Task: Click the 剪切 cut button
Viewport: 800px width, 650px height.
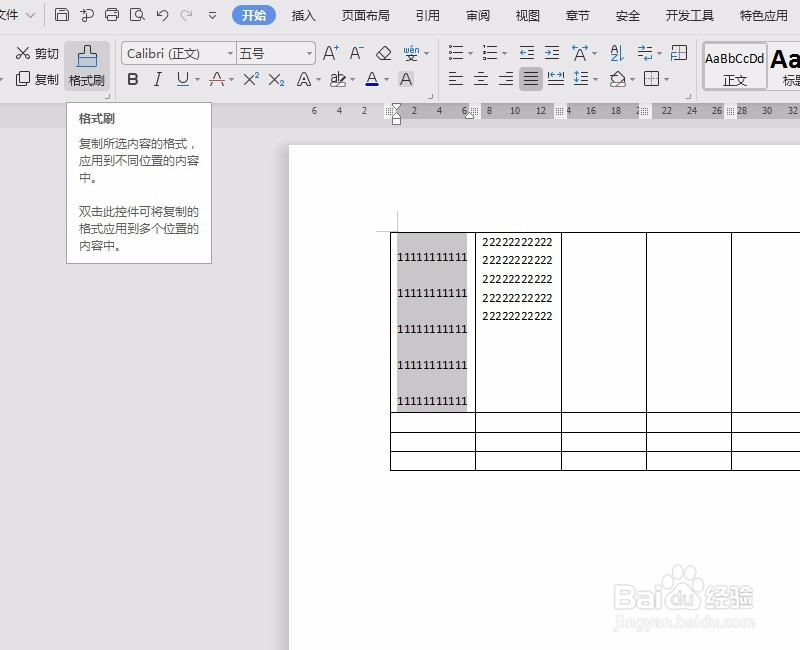Action: [x=36, y=52]
